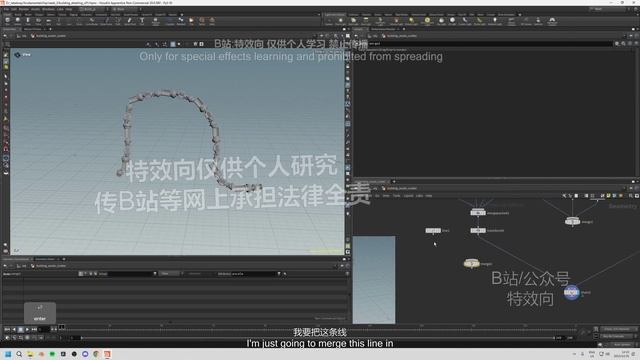Show Vertices in geometry spreadsheet
This screenshot has width=640, height=360.
(x=86, y=274)
